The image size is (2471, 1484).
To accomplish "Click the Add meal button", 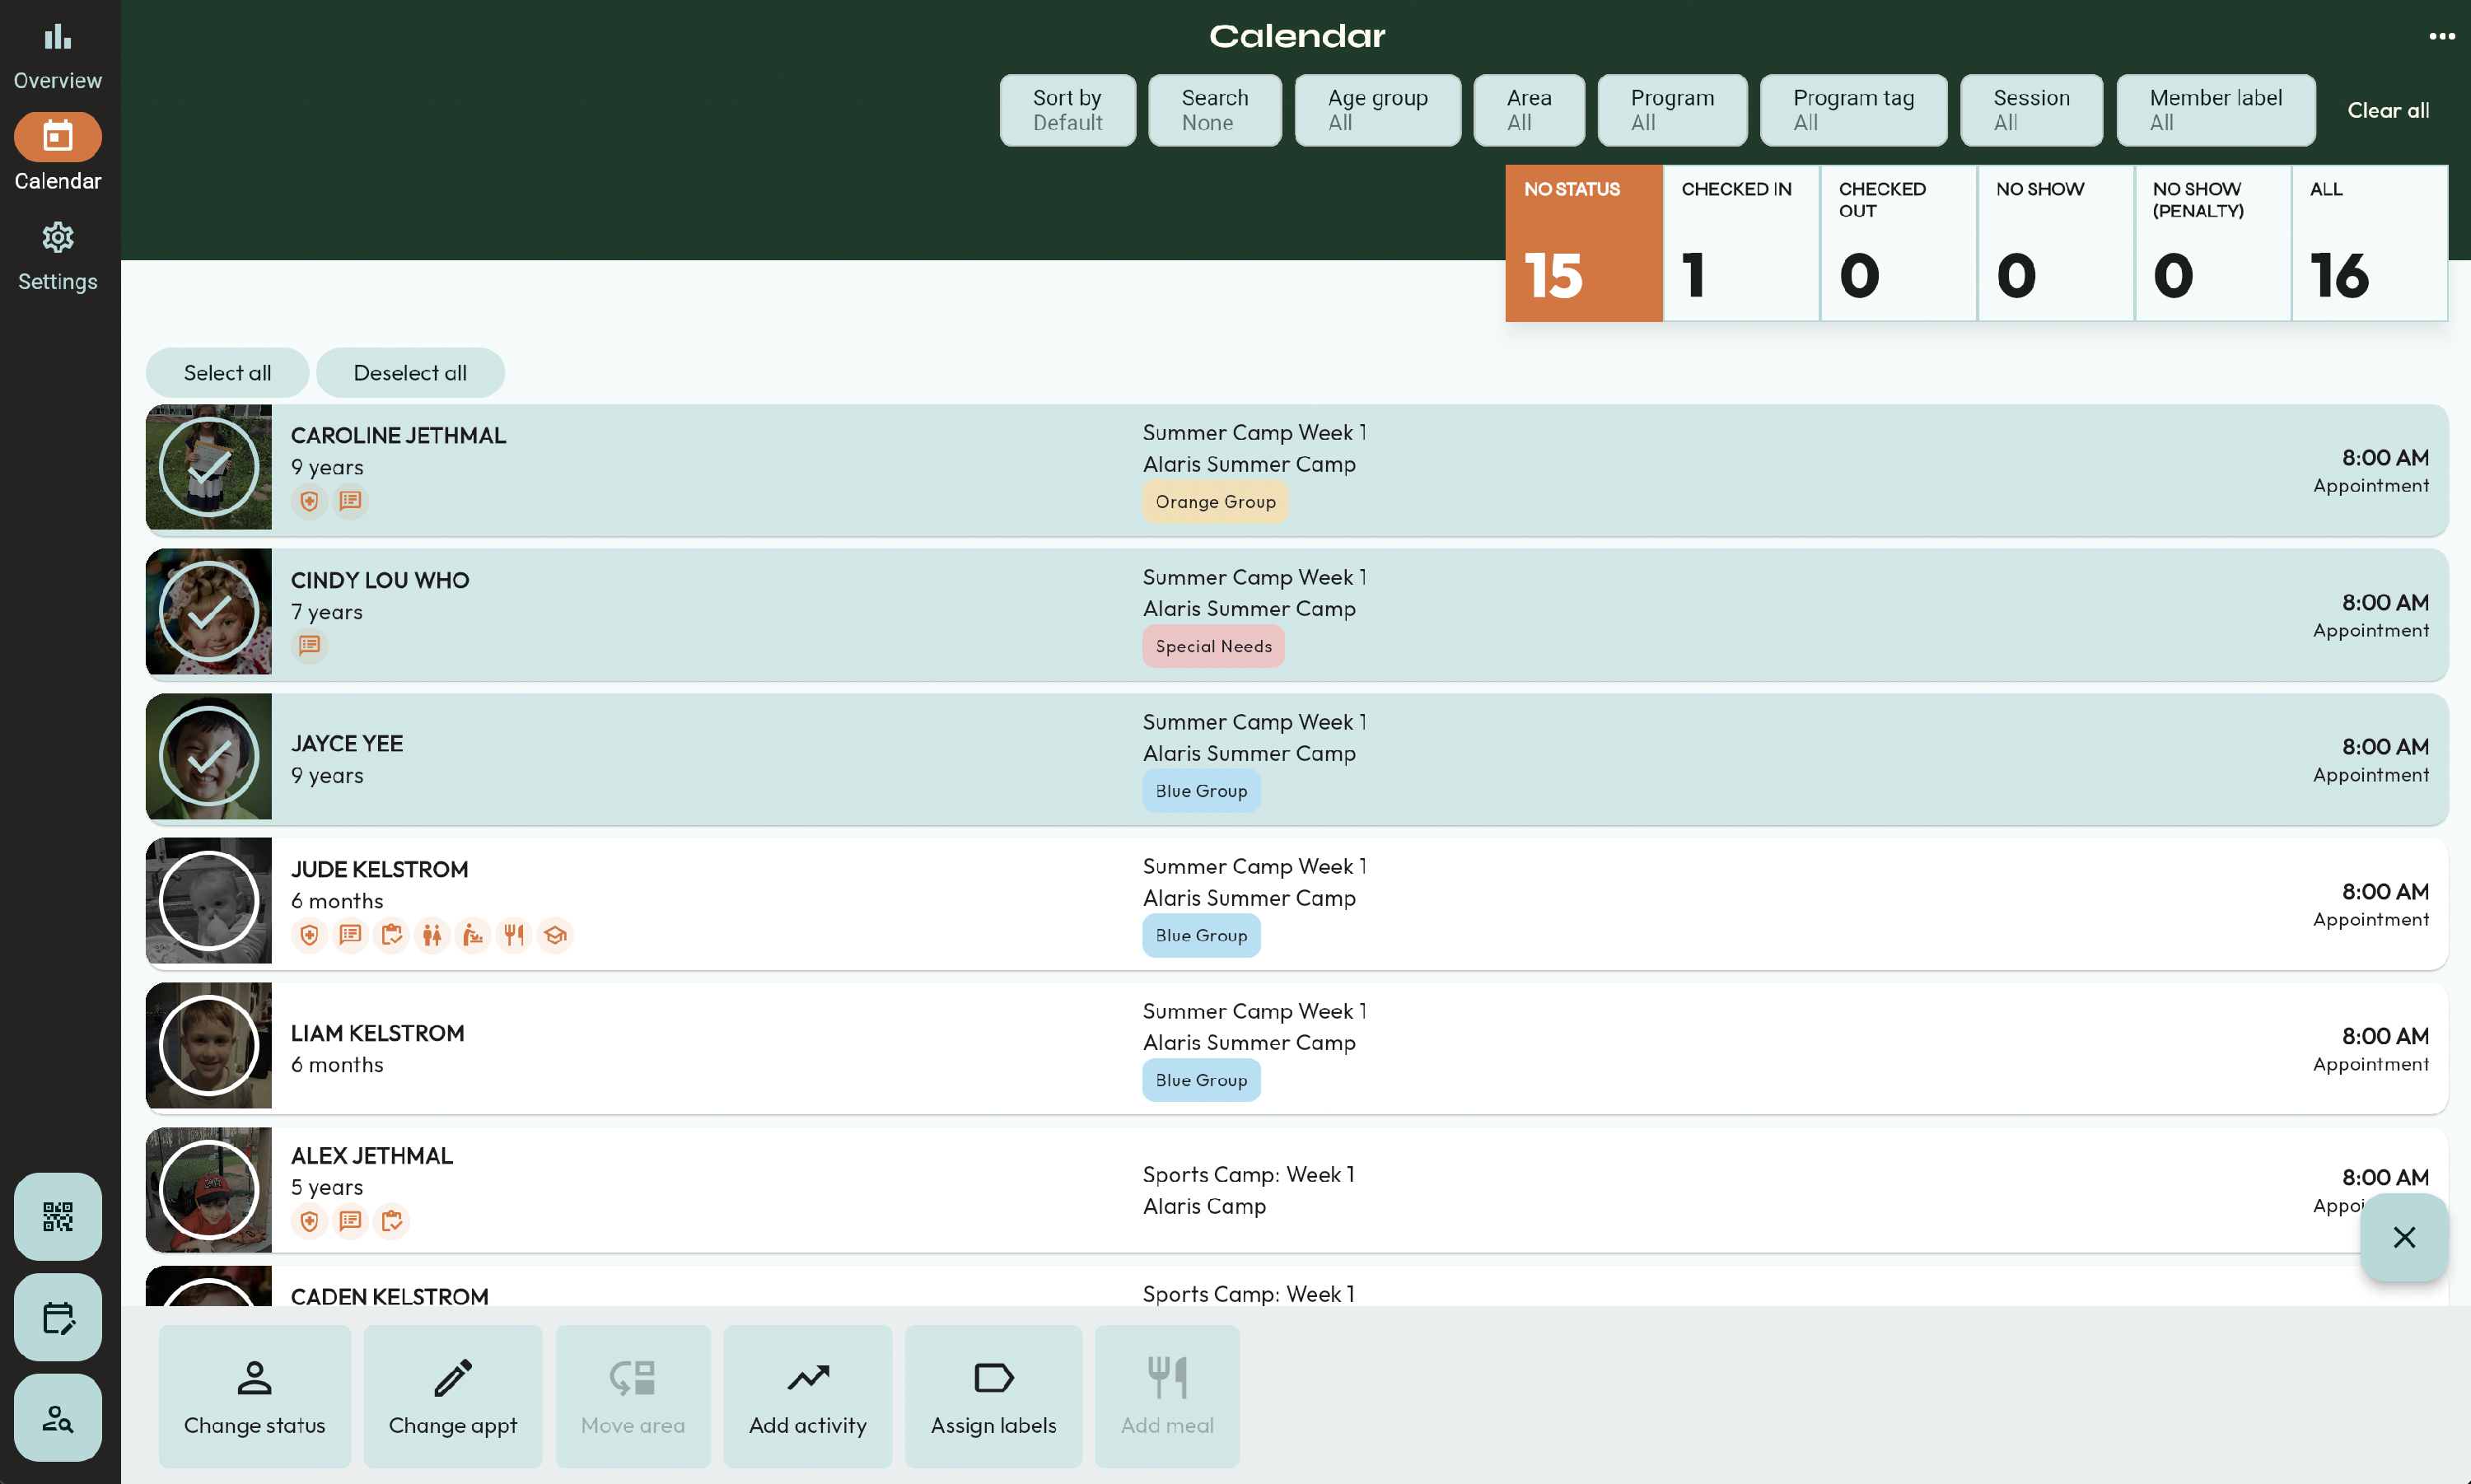I will click(x=1167, y=1396).
